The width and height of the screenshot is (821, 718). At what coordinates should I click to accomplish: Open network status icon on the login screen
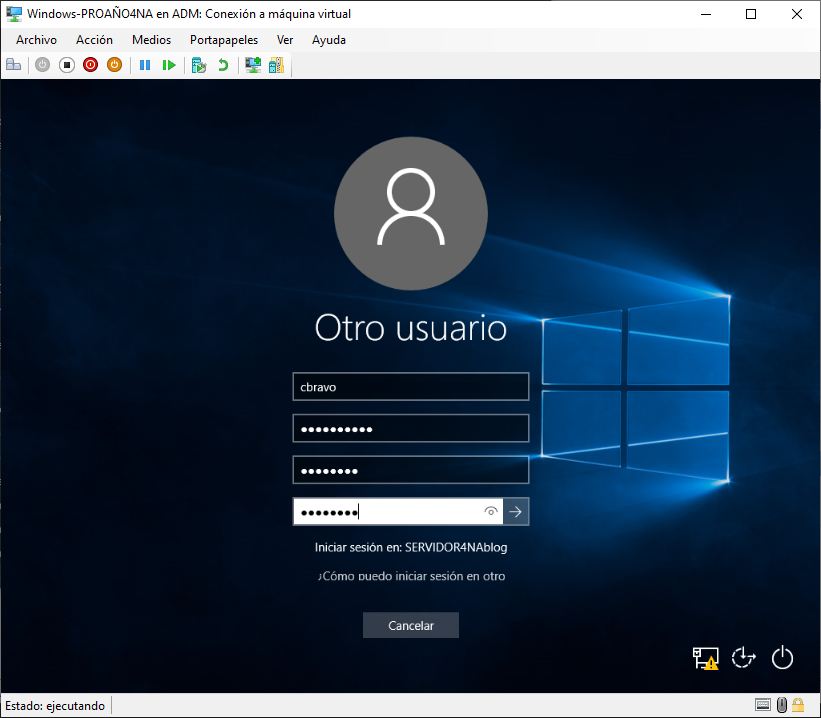coord(704,658)
